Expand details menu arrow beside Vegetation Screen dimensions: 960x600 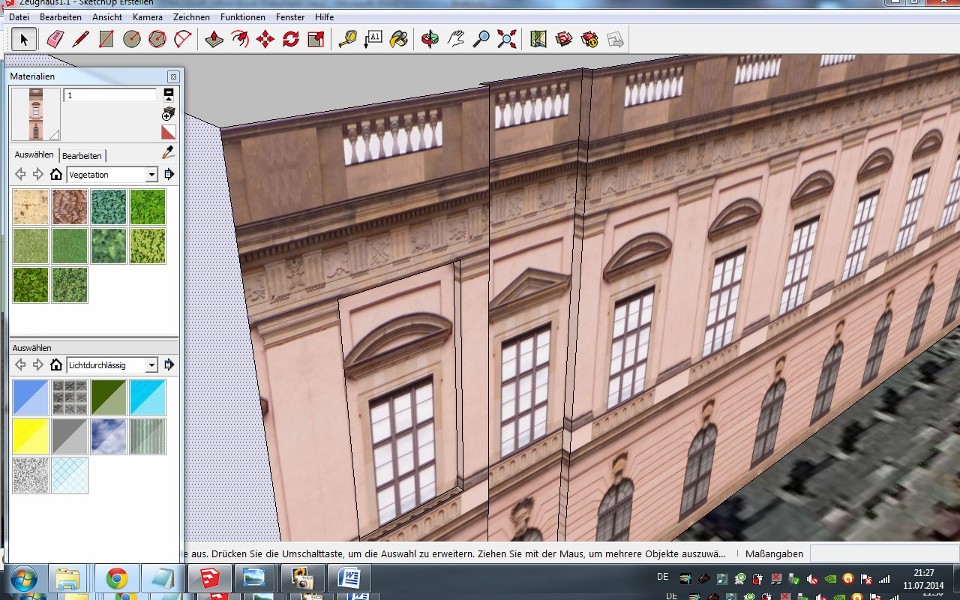(169, 174)
